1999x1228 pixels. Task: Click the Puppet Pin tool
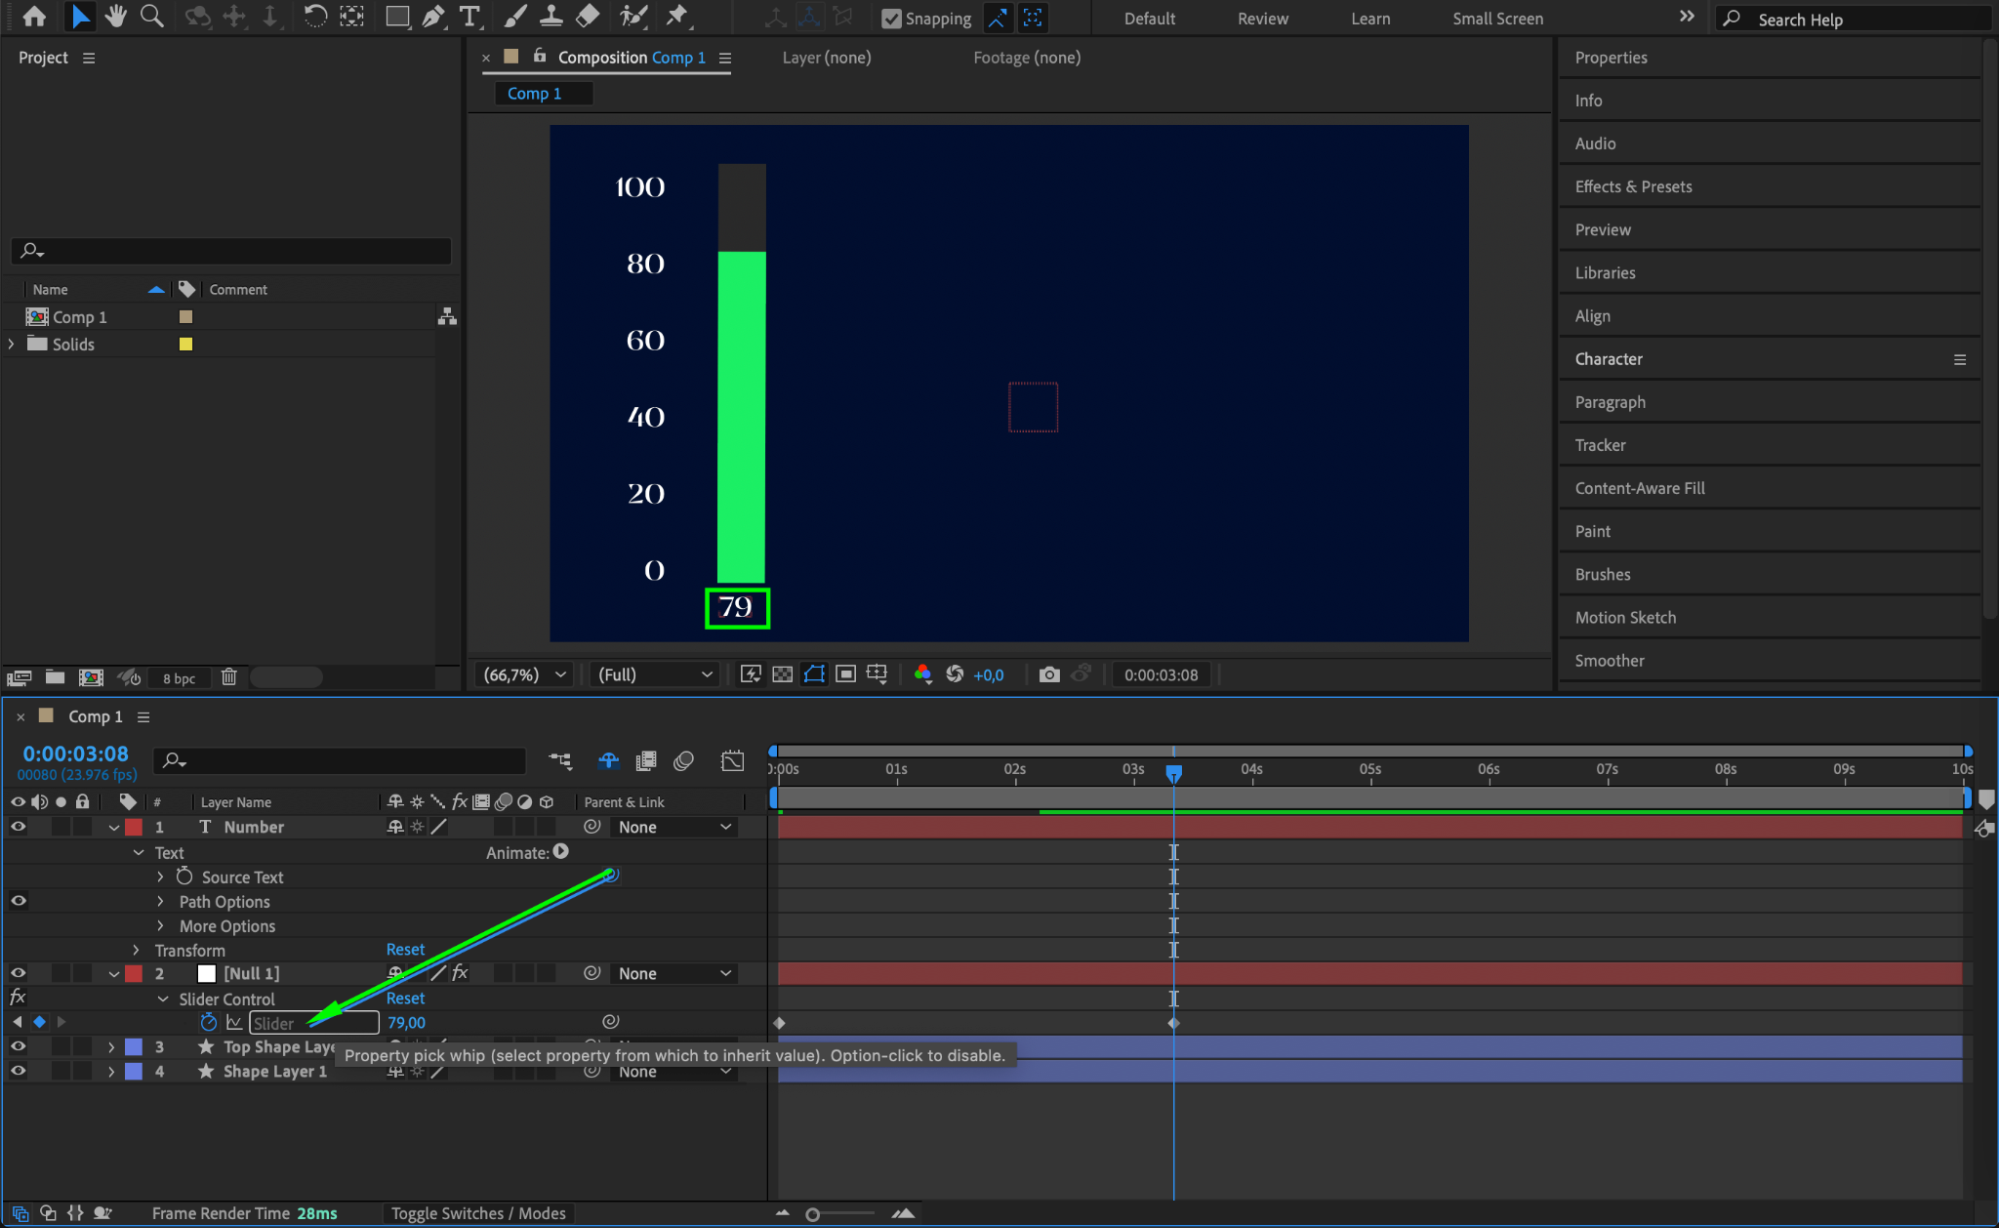click(677, 16)
